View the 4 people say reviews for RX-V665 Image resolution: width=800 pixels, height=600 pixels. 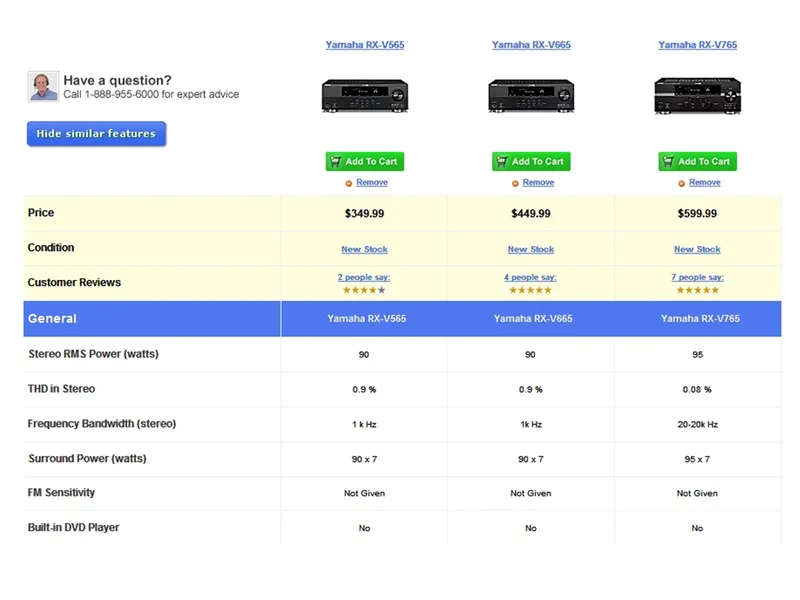(531, 277)
